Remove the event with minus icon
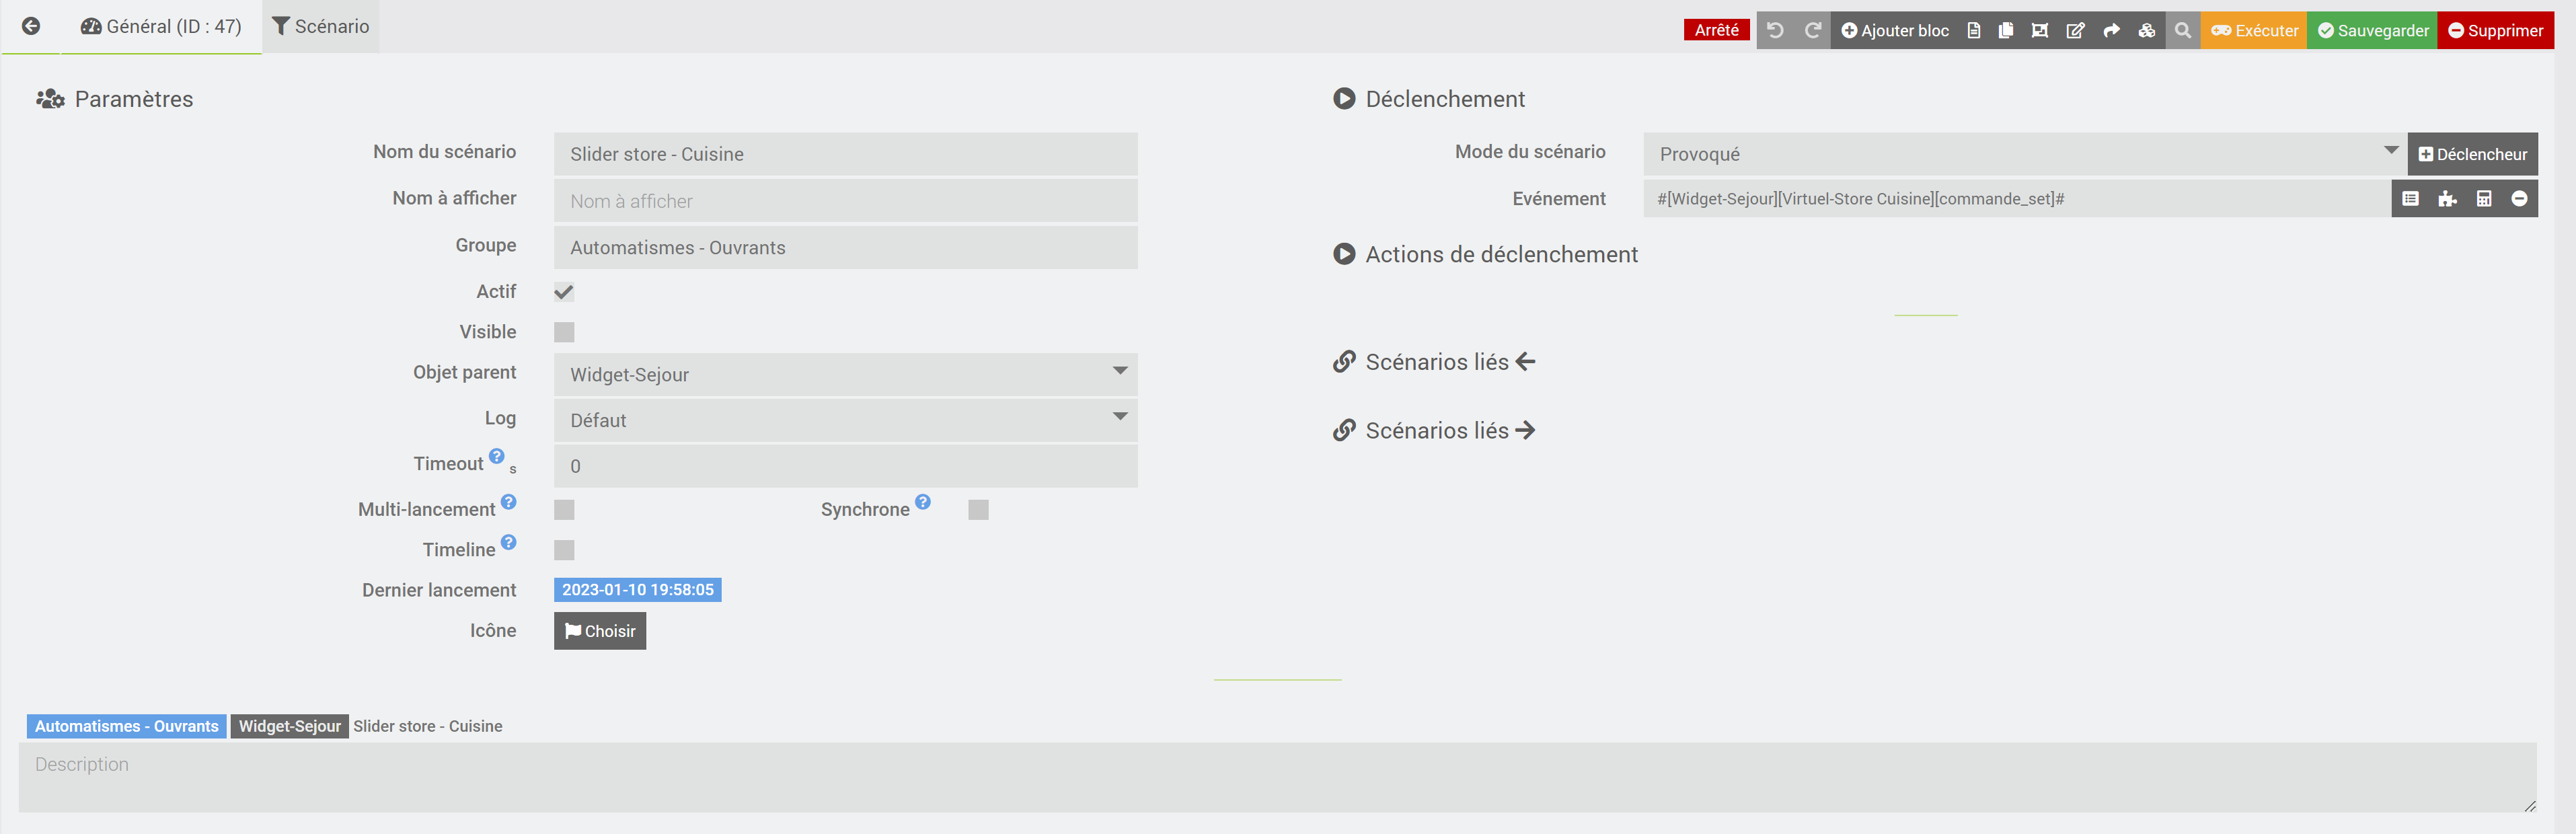 (x=2519, y=199)
